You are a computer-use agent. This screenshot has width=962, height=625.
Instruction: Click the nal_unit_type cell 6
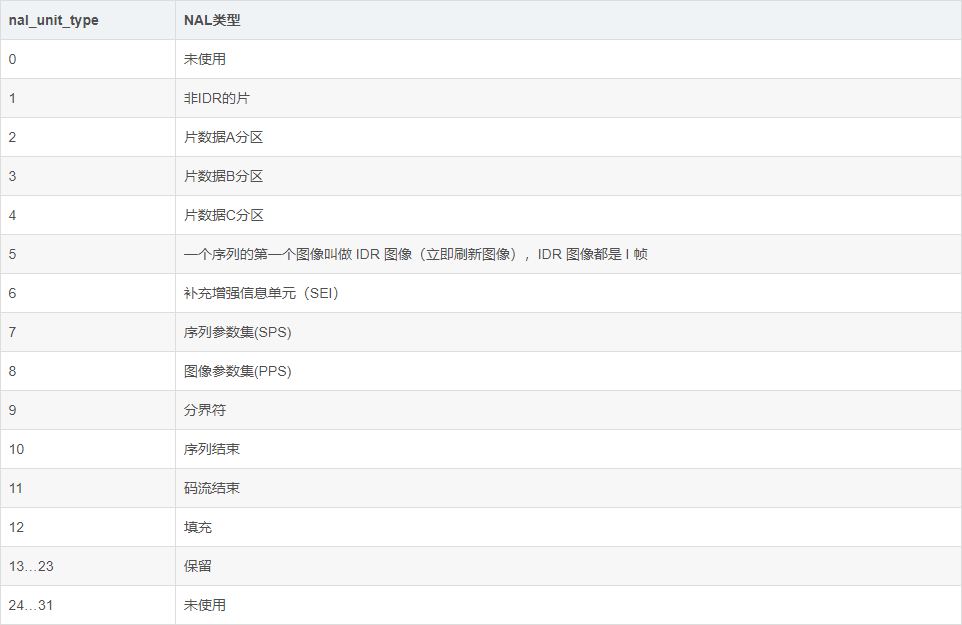click(x=88, y=293)
